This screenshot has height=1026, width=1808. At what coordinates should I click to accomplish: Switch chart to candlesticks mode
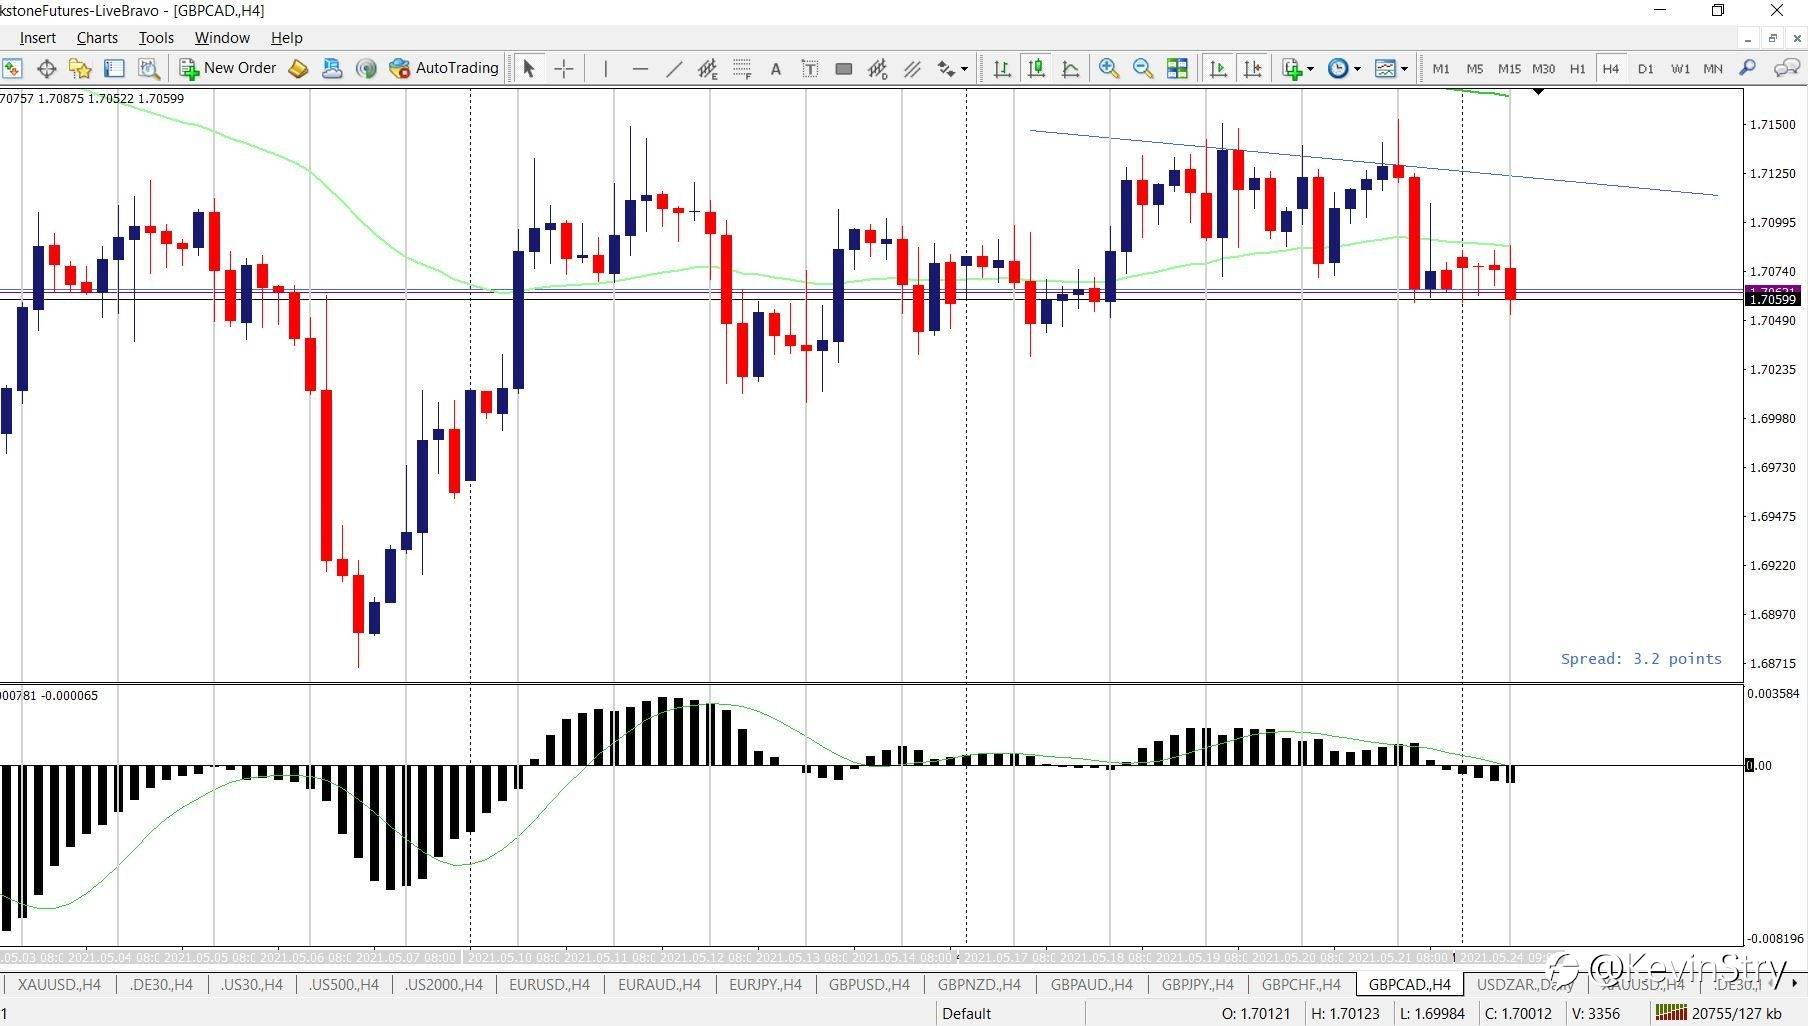point(1036,68)
